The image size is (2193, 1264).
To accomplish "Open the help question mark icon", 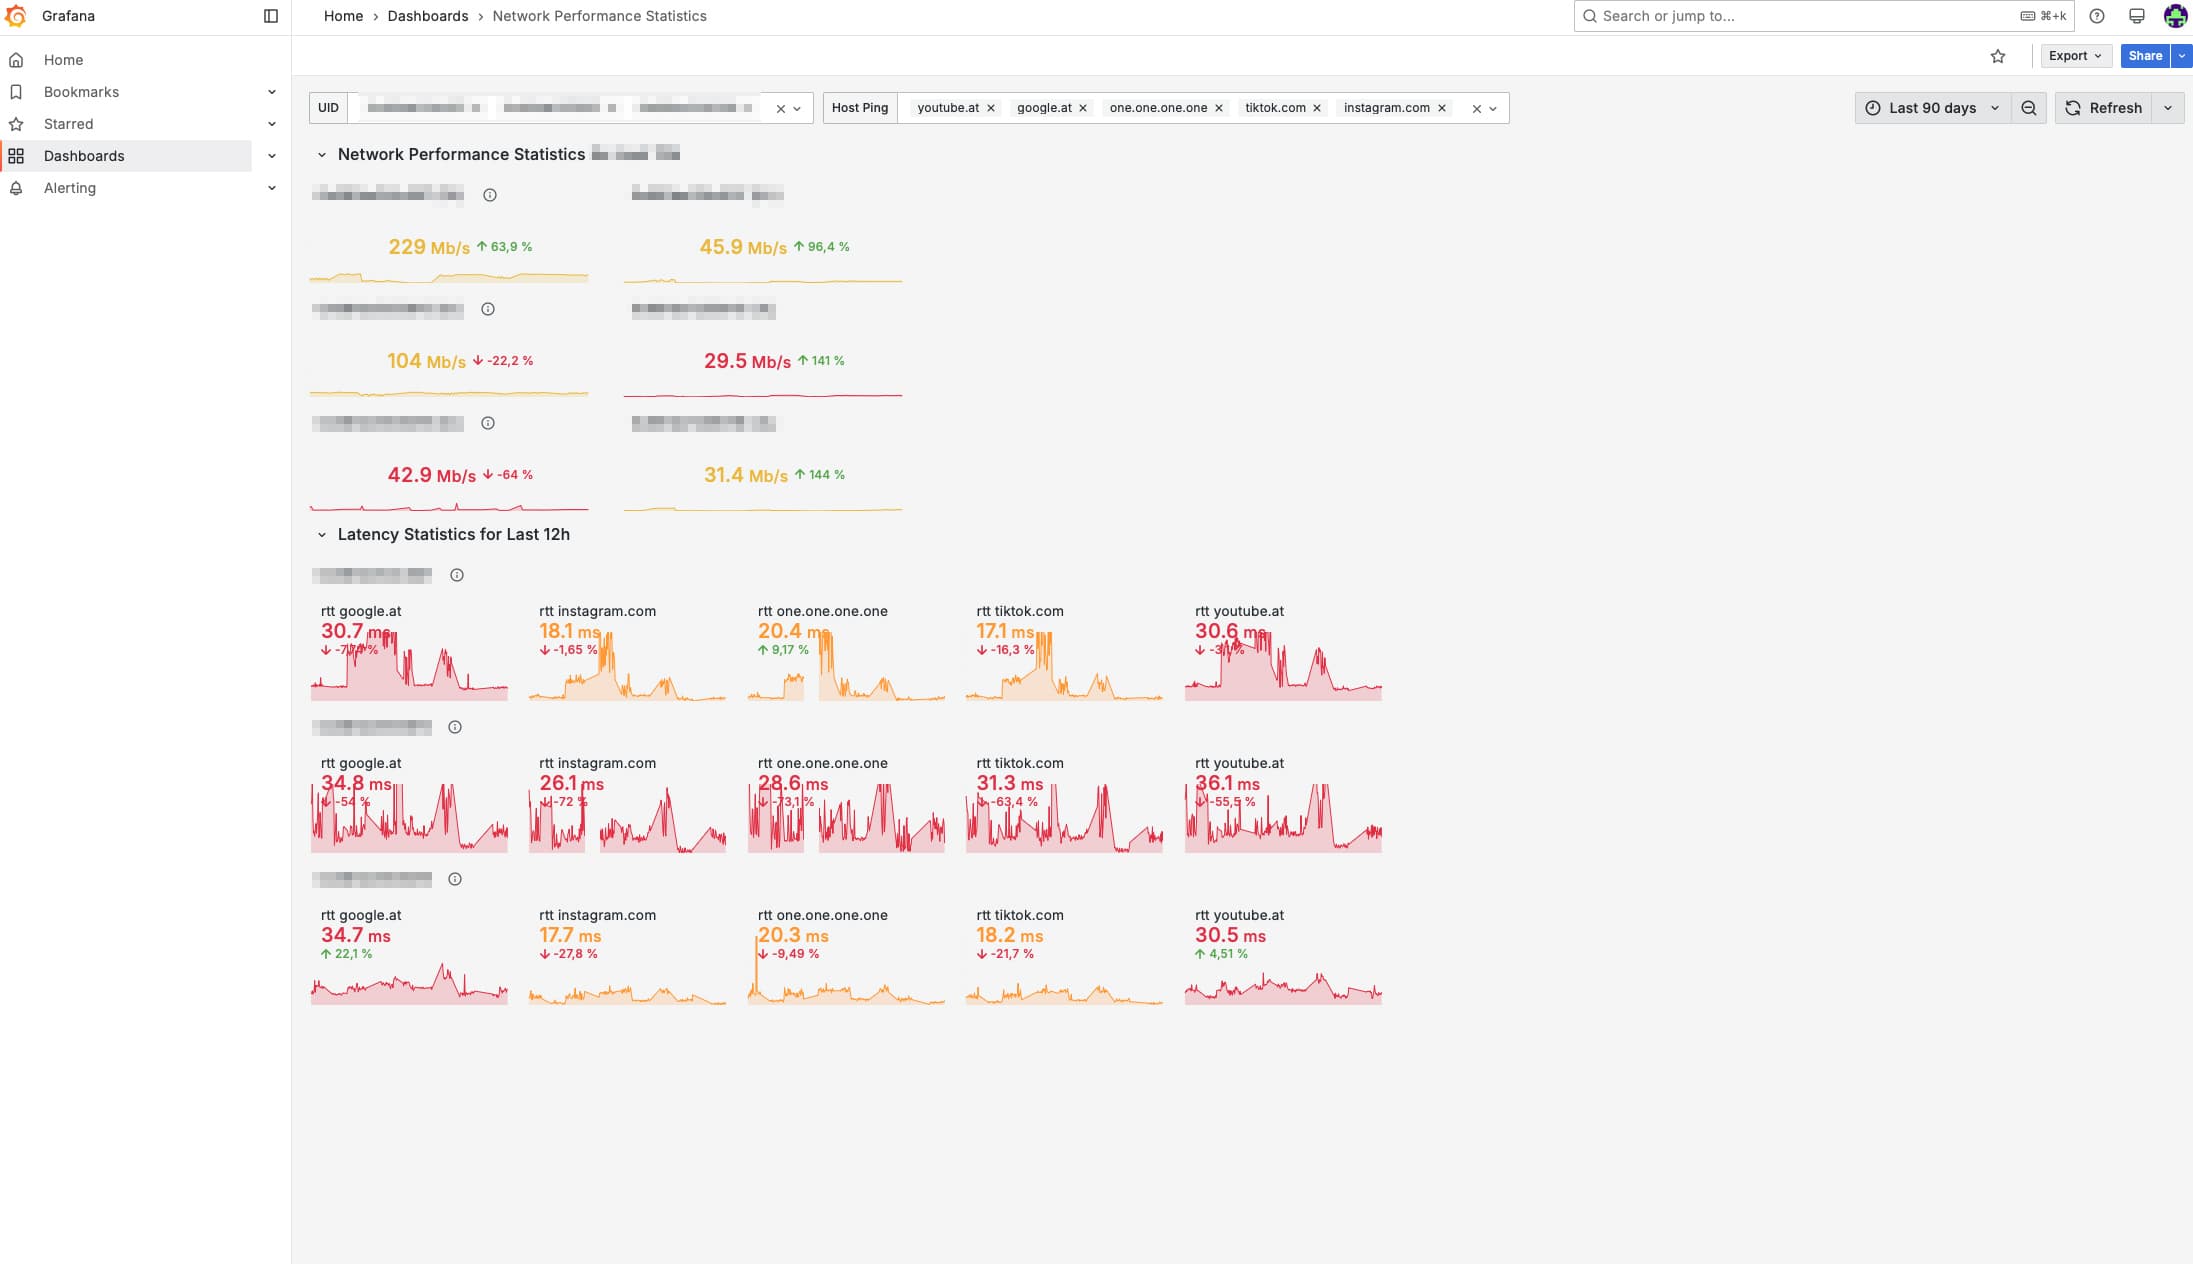I will pyautogui.click(x=2097, y=16).
